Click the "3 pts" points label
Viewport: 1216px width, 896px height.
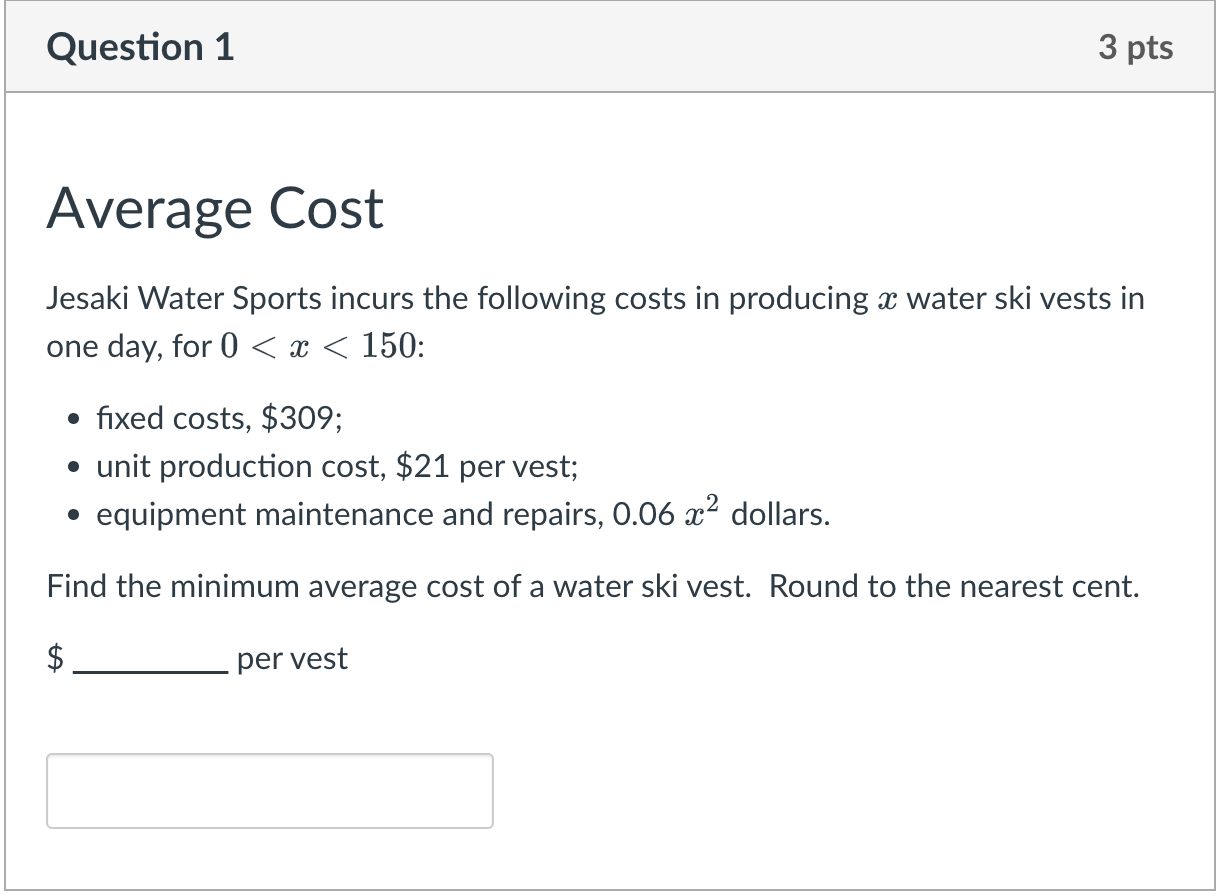(x=1135, y=48)
